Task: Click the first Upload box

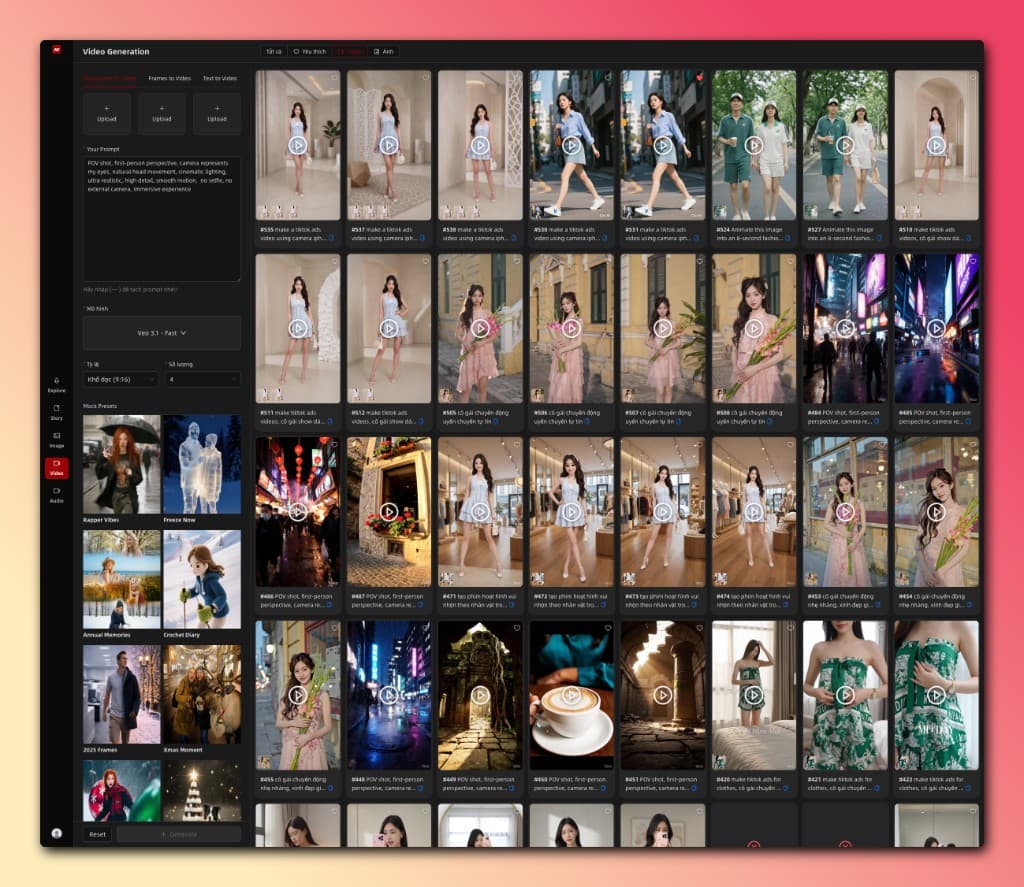Action: [107, 114]
